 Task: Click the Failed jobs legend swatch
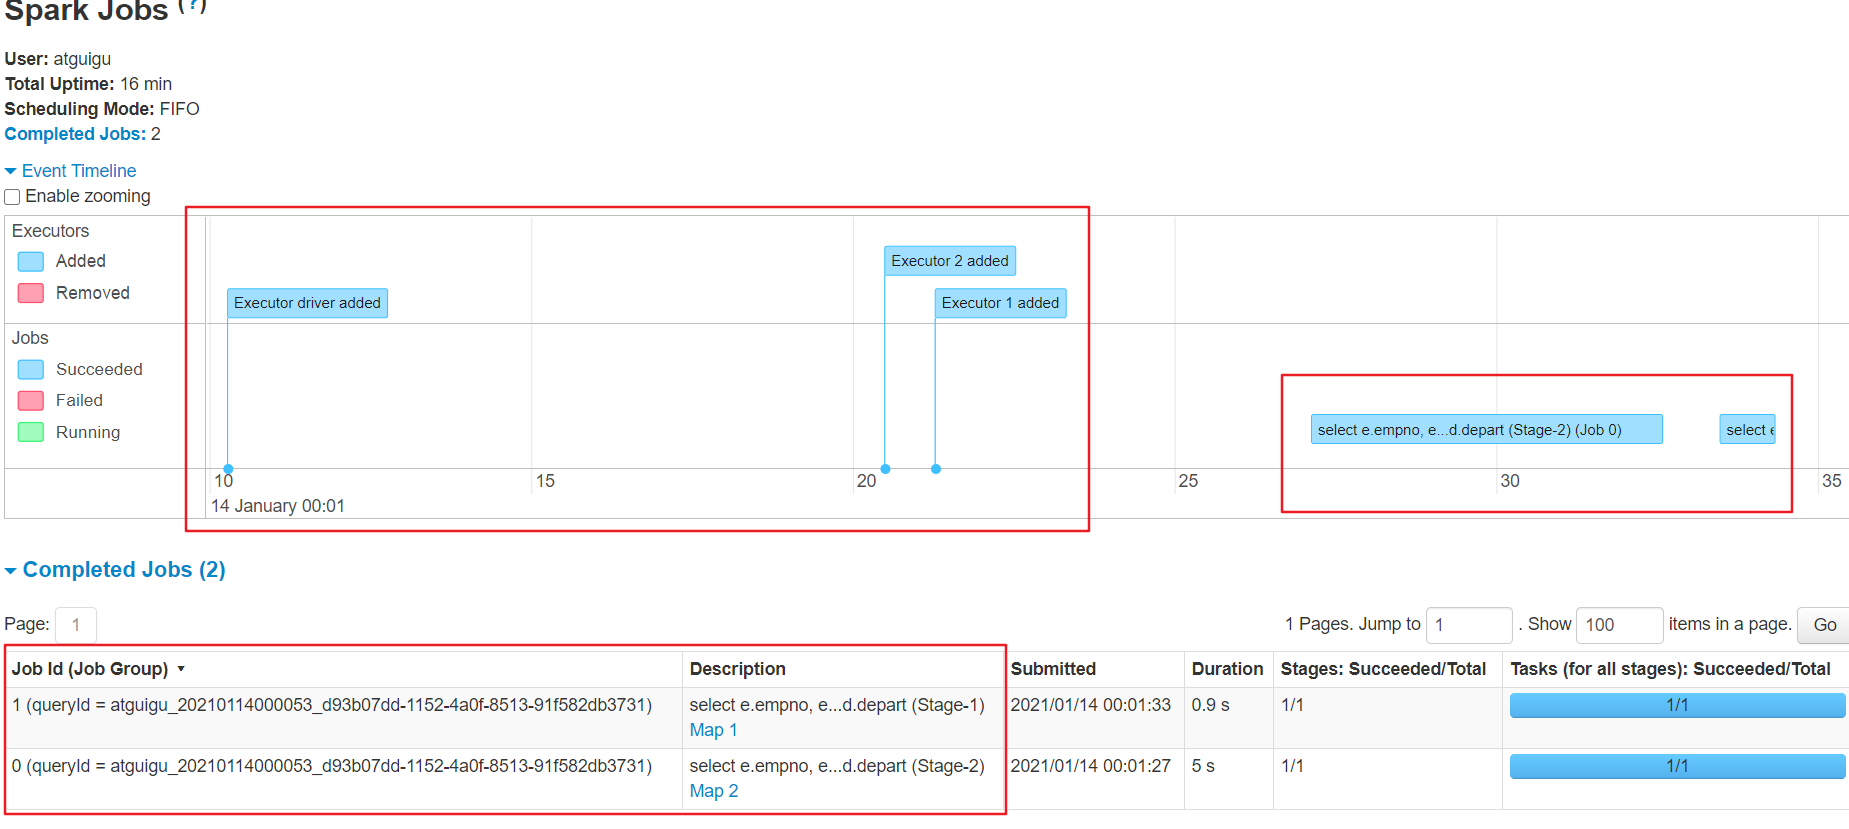pos(31,401)
